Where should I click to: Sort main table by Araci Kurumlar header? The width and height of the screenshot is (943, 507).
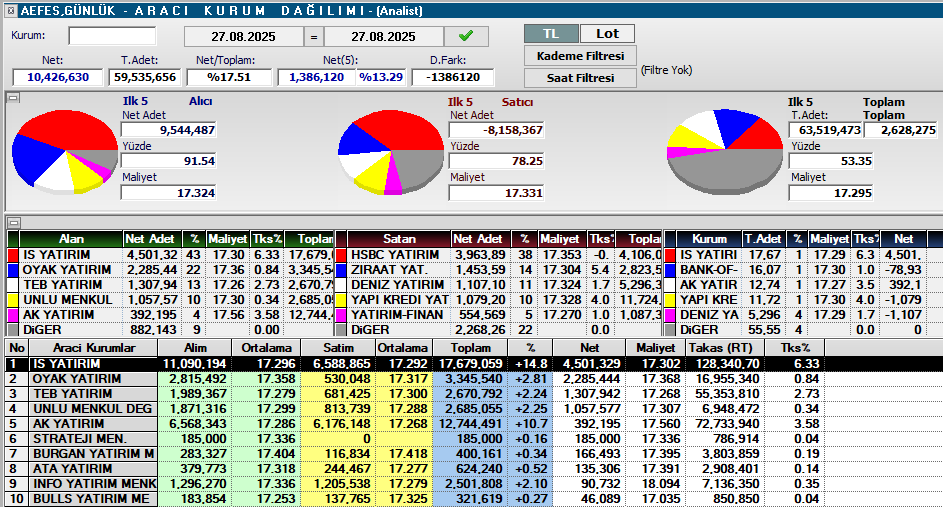tap(94, 348)
